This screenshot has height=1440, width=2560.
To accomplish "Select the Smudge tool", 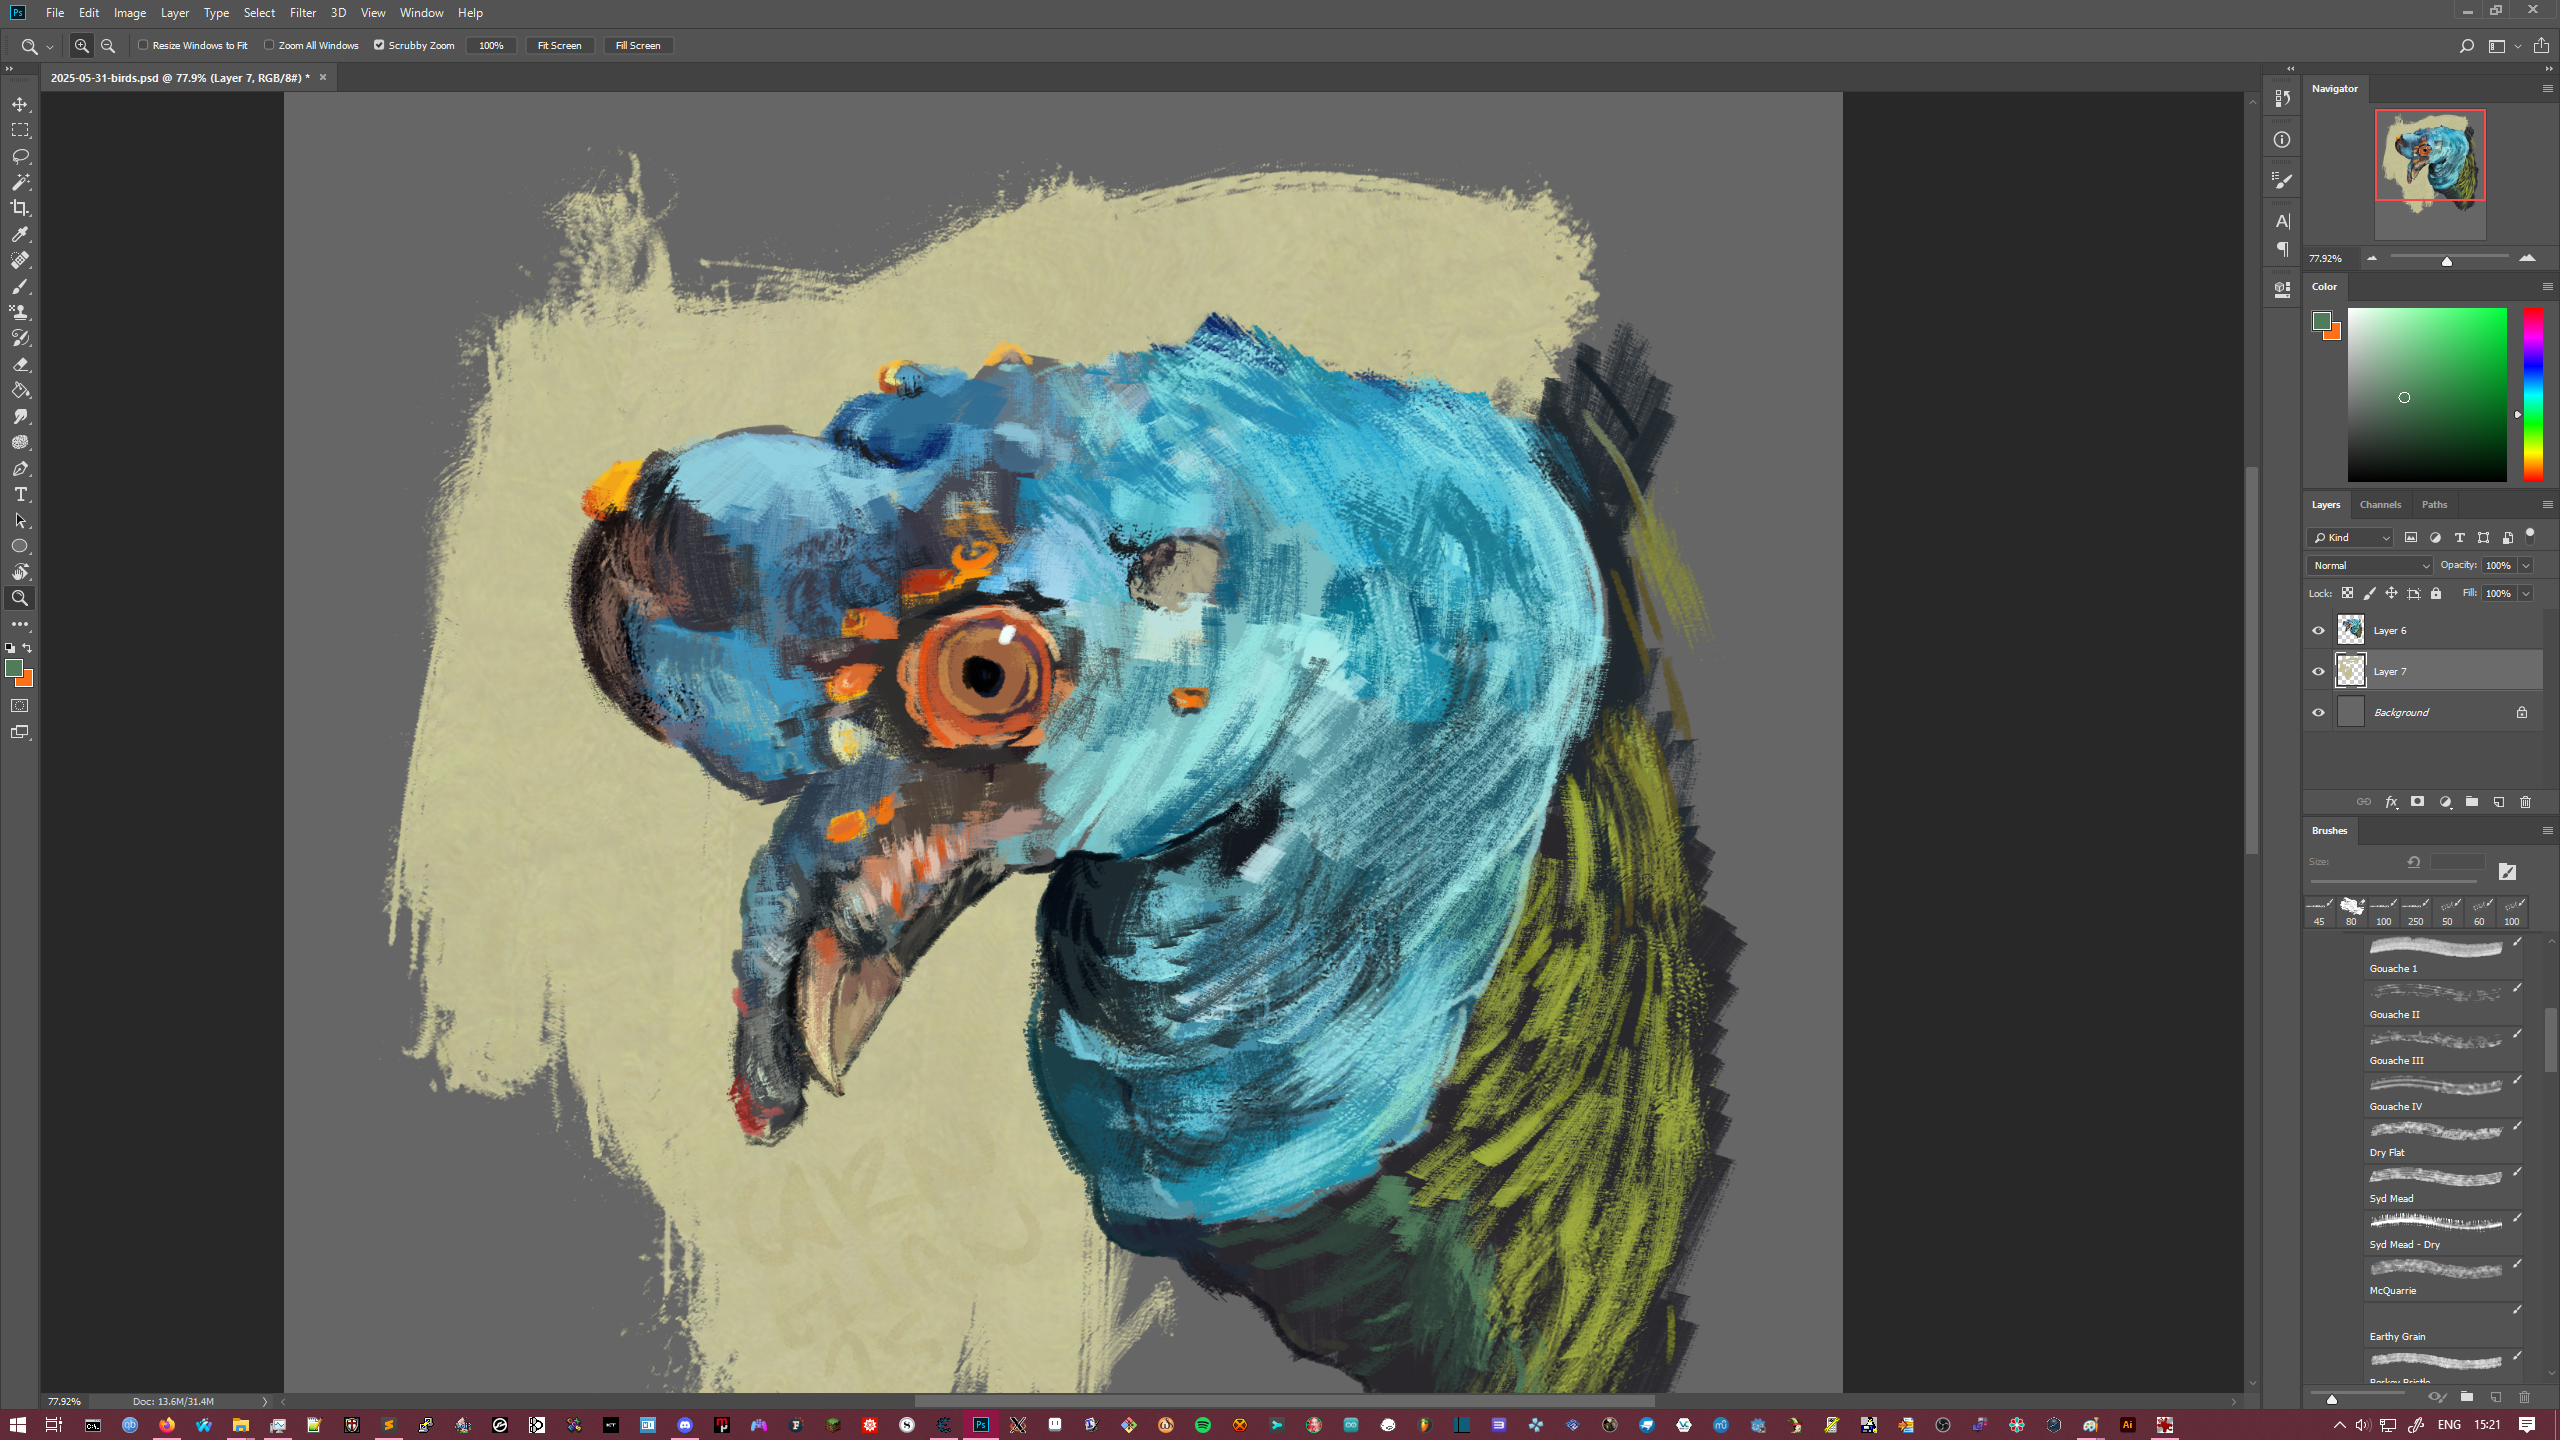I will point(20,416).
